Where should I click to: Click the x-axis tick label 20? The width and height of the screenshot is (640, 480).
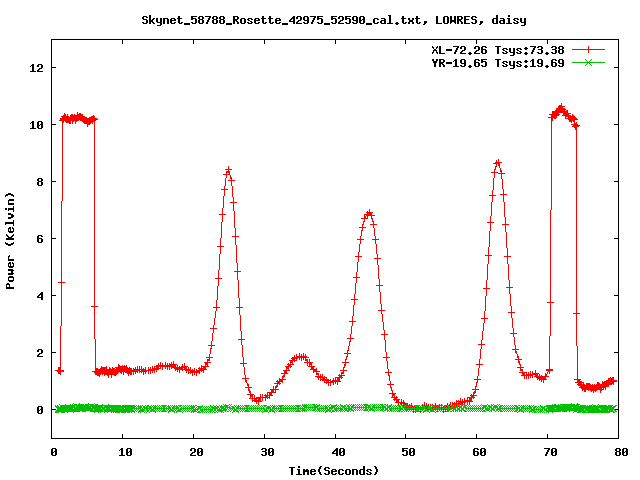(x=196, y=452)
